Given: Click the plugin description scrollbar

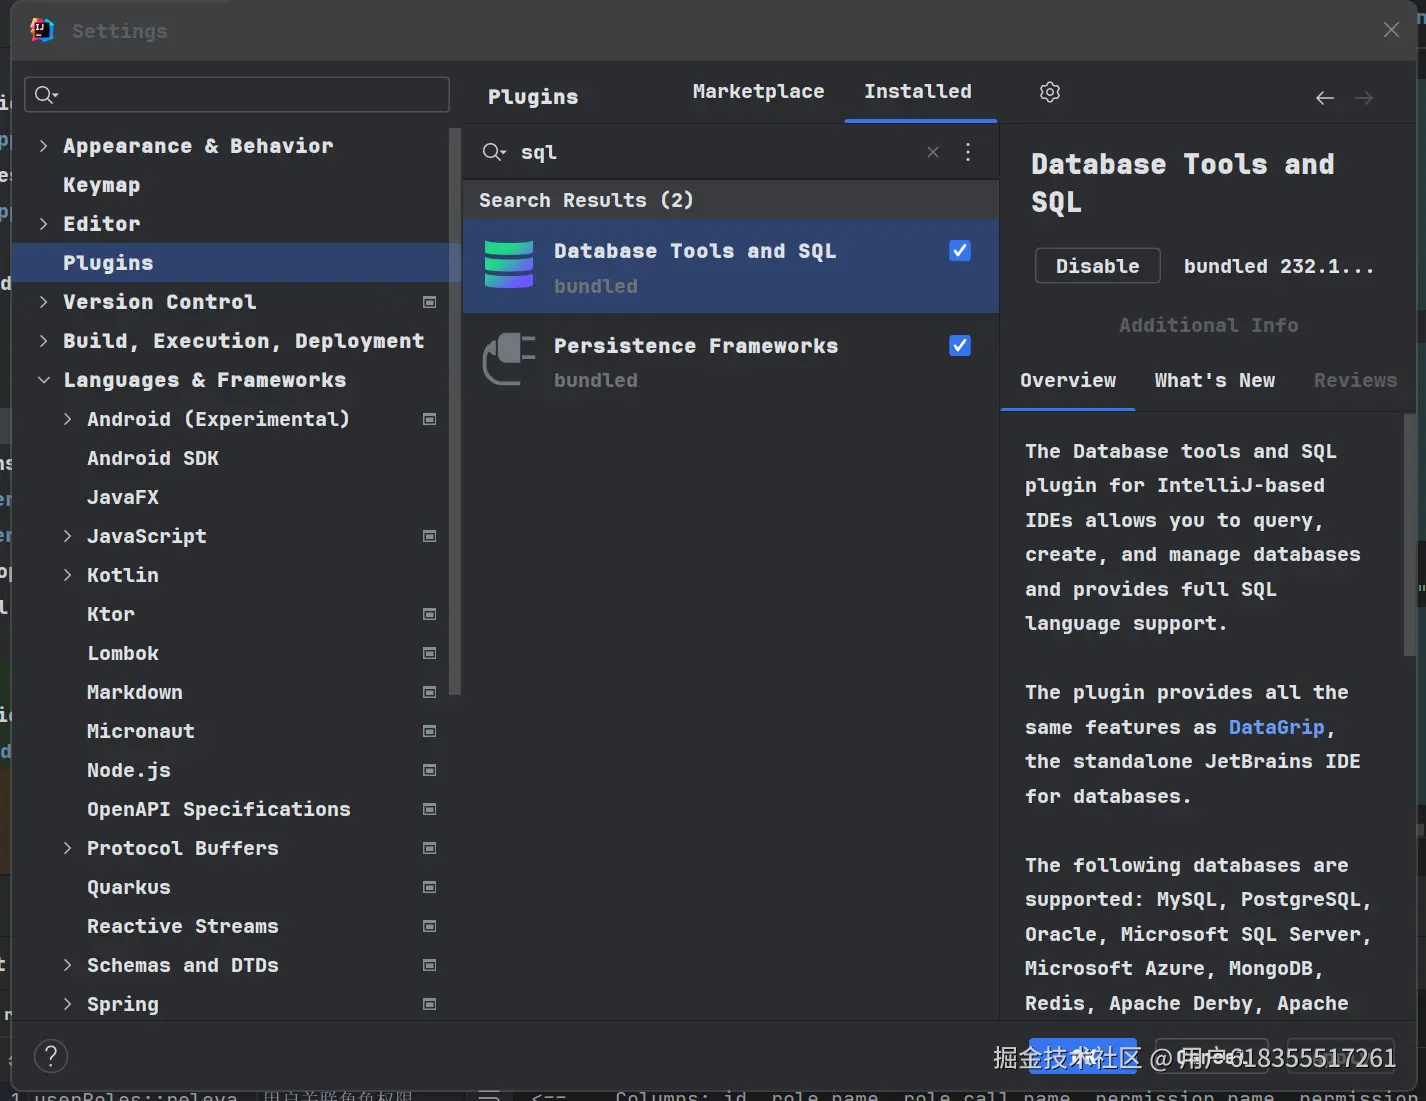Looking at the screenshot, I should [1410, 535].
